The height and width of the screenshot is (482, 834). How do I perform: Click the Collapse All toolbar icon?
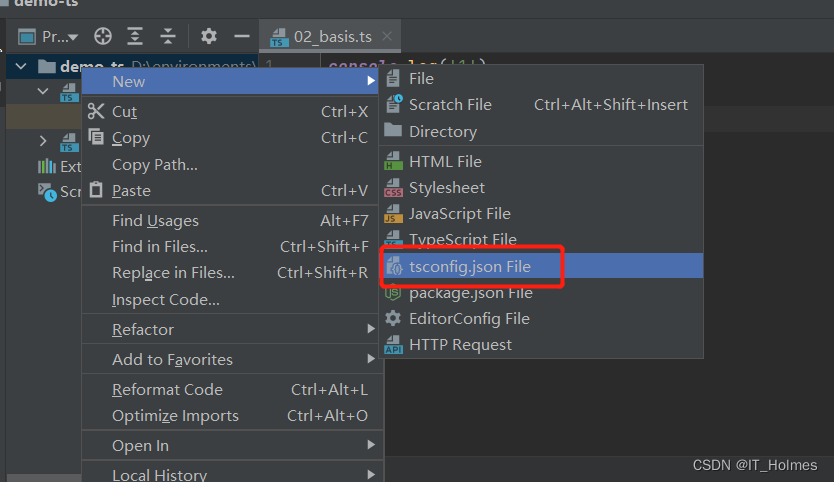(168, 37)
